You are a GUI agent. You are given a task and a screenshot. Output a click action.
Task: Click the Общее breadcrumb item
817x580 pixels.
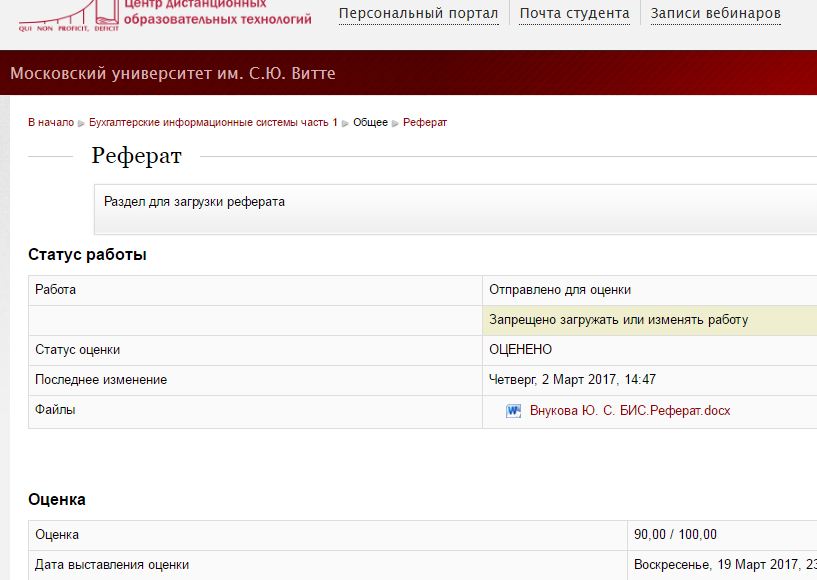point(370,122)
